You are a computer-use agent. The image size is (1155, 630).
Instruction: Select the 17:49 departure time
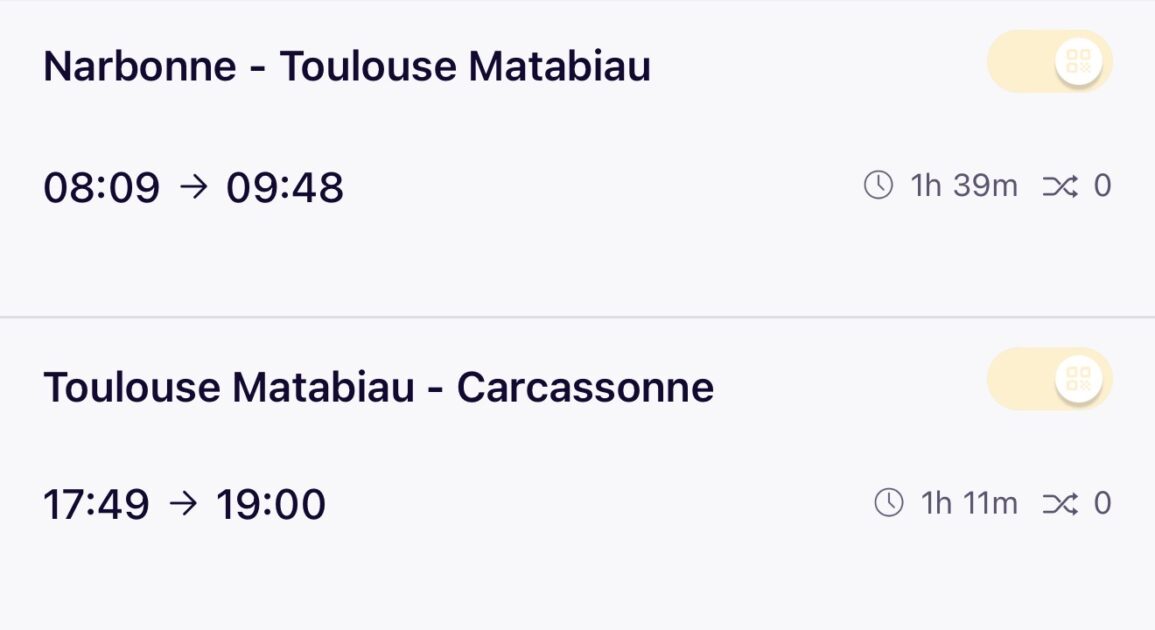pyautogui.click(x=96, y=505)
